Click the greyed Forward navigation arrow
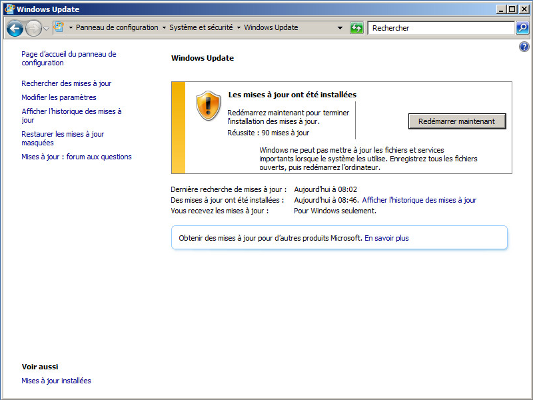Screen dimensions: 533x400 coord(33,28)
